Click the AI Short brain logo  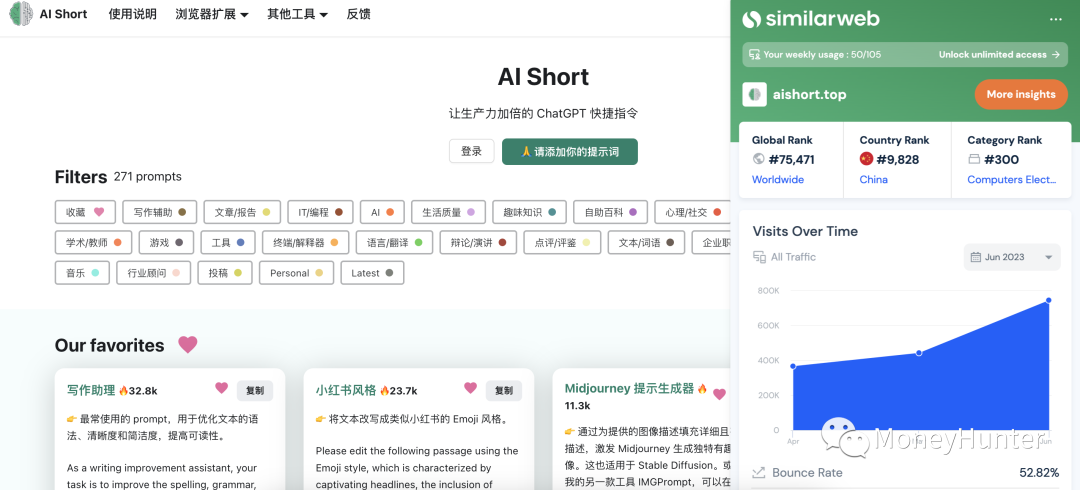(21, 14)
